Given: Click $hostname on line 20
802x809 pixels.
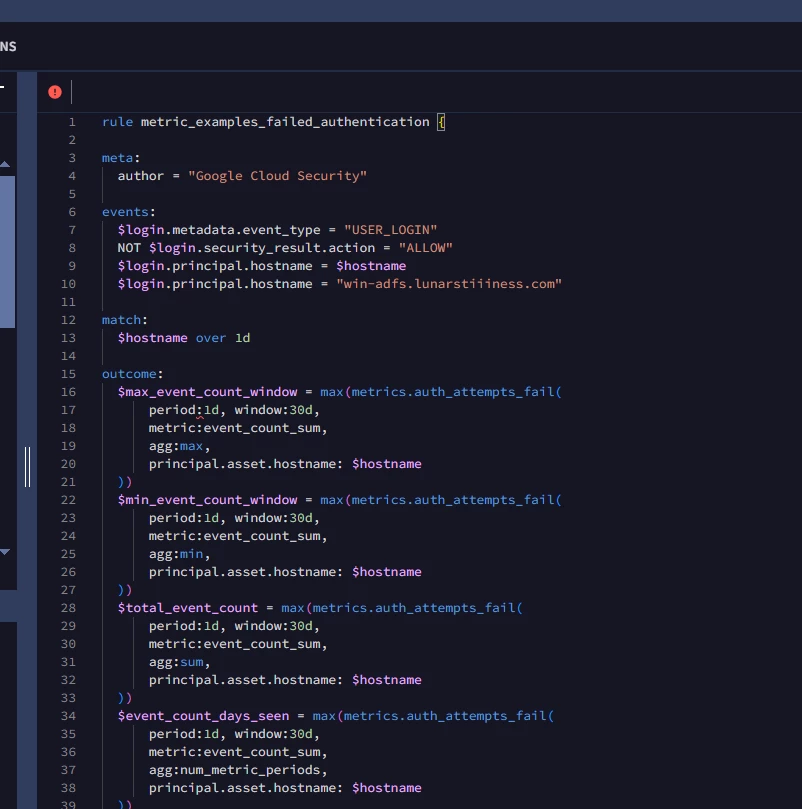Looking at the screenshot, I should tap(386, 464).
